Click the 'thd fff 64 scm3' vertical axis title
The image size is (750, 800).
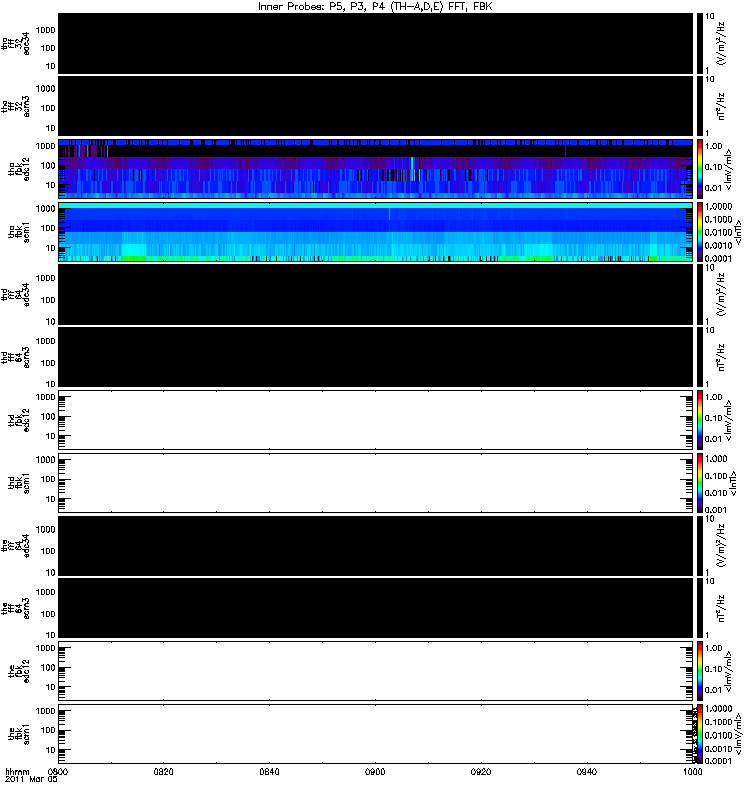[16, 357]
